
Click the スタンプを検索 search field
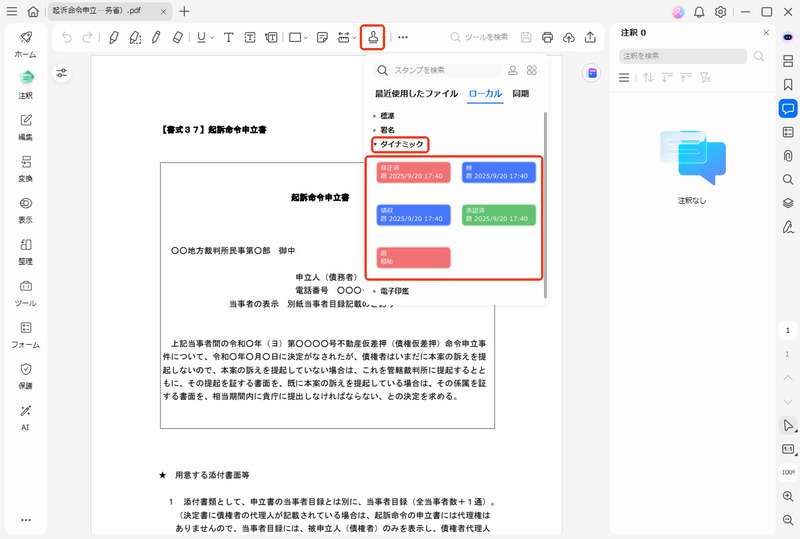point(440,71)
